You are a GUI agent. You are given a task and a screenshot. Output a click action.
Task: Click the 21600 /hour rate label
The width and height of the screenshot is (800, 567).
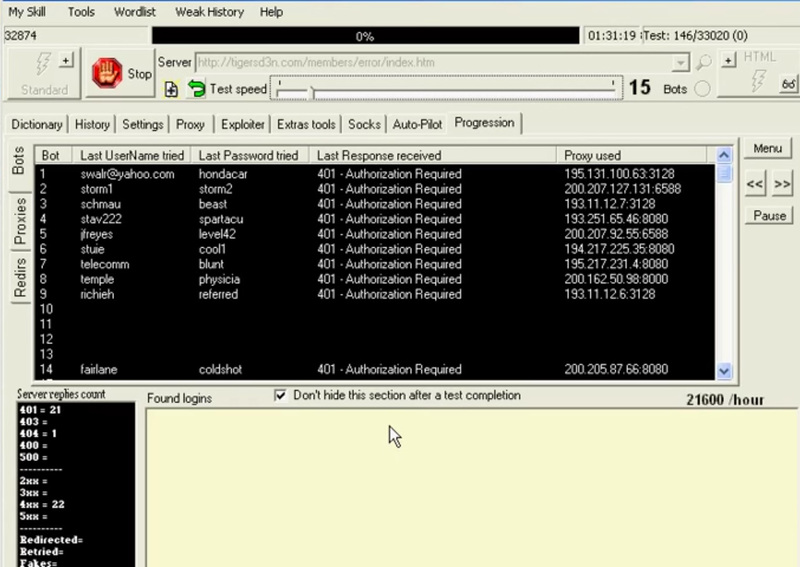click(724, 400)
